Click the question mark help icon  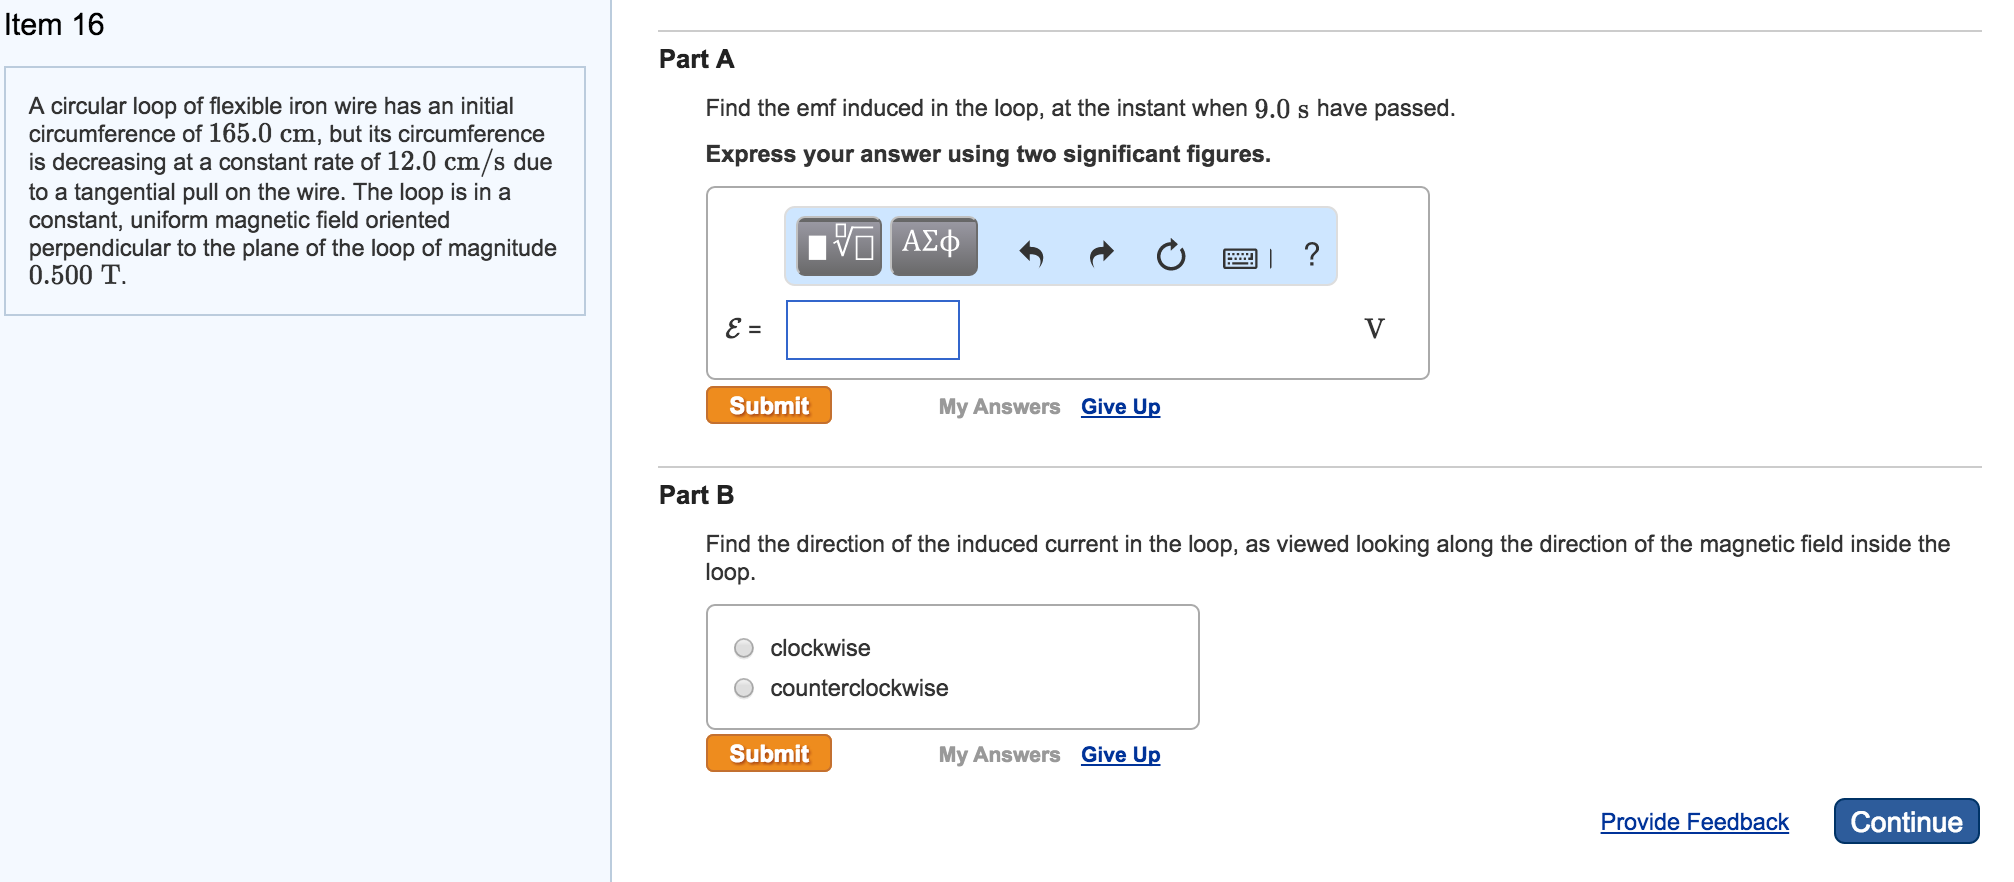[1312, 255]
